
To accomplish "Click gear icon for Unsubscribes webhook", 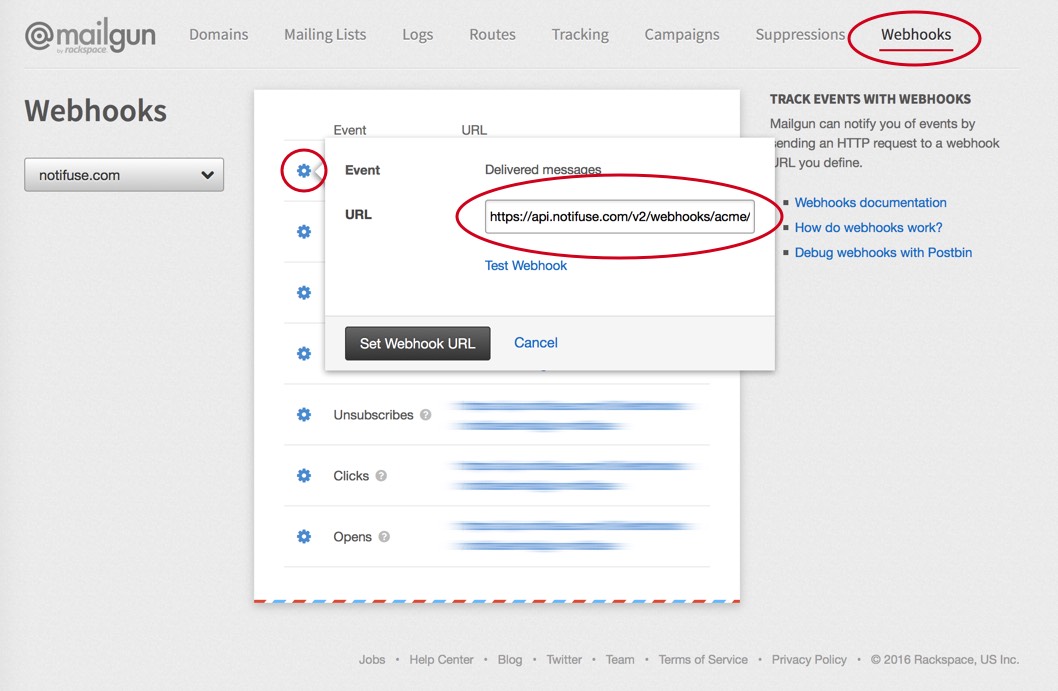I will pos(304,414).
